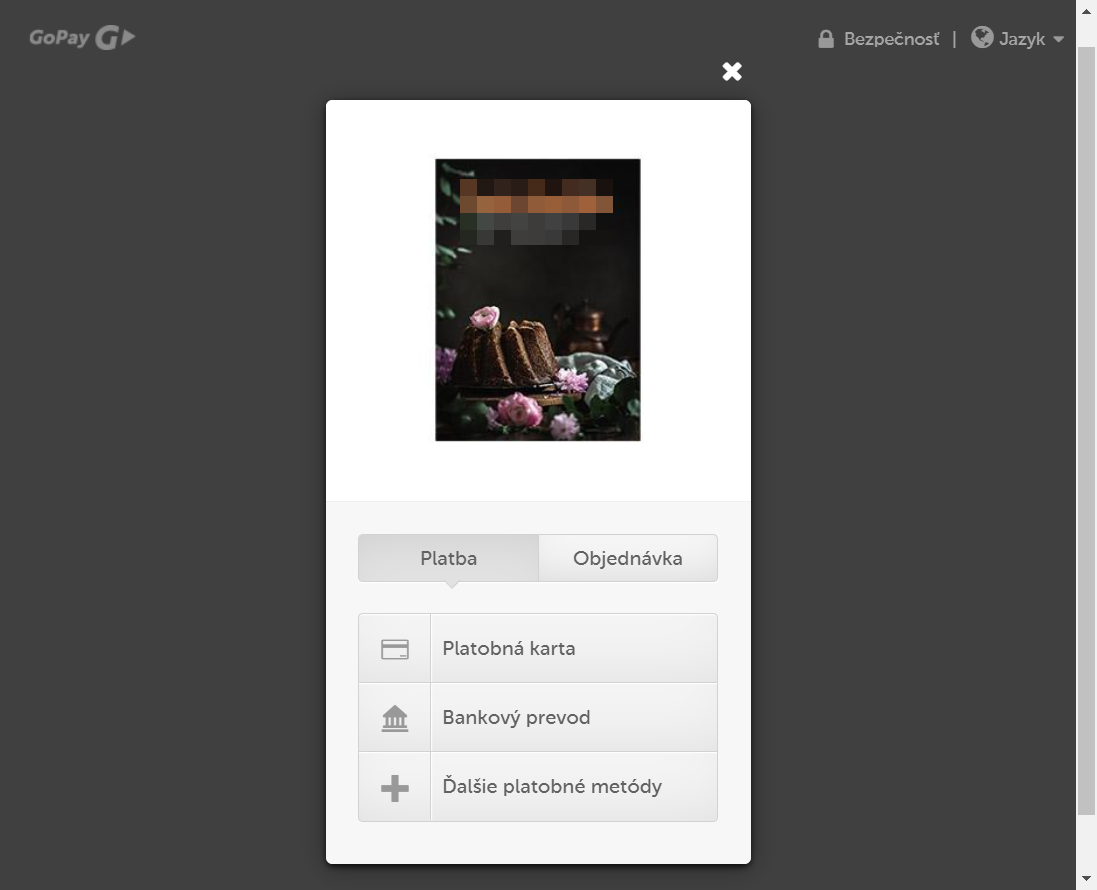Open Ďalšie platobné metódy options
1097x890 pixels.
[x=552, y=786]
